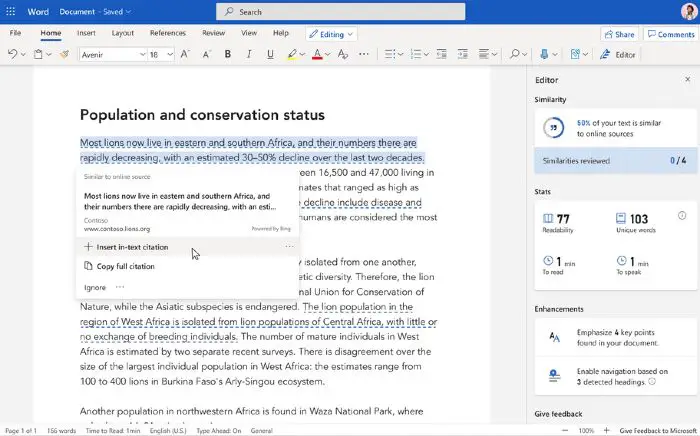Open more options beside Insert in-text citation

(x=289, y=246)
